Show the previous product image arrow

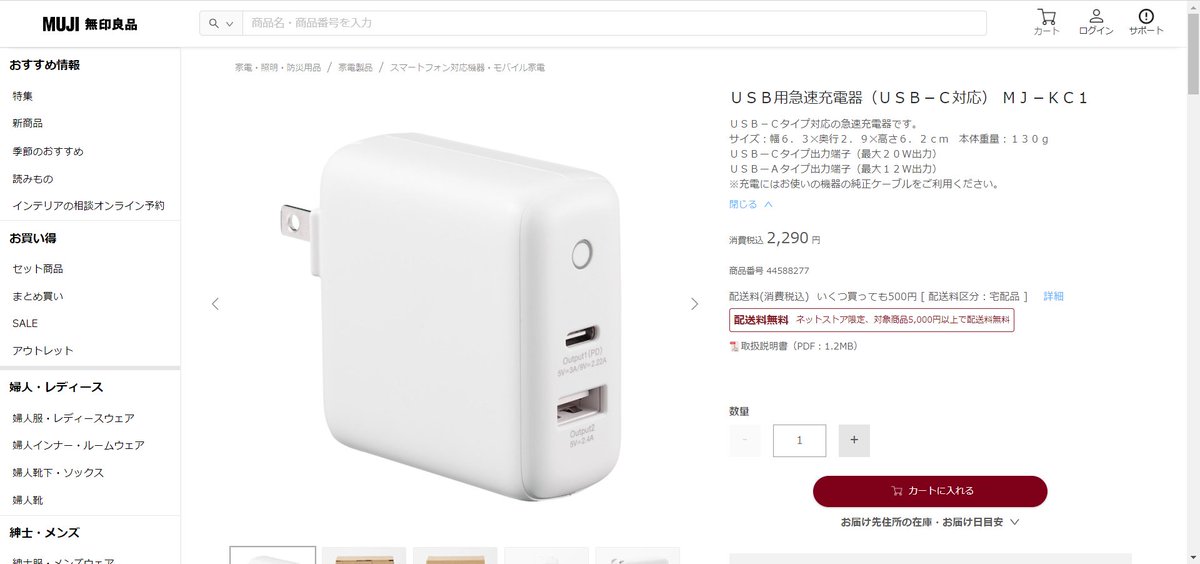click(215, 304)
